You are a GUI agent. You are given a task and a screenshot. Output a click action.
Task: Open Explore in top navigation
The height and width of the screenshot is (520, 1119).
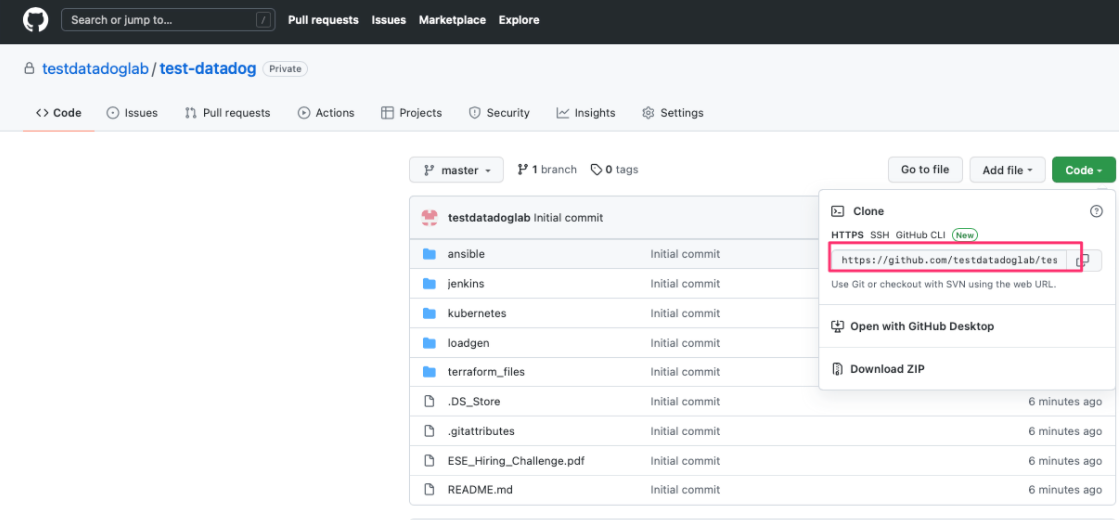click(x=519, y=20)
